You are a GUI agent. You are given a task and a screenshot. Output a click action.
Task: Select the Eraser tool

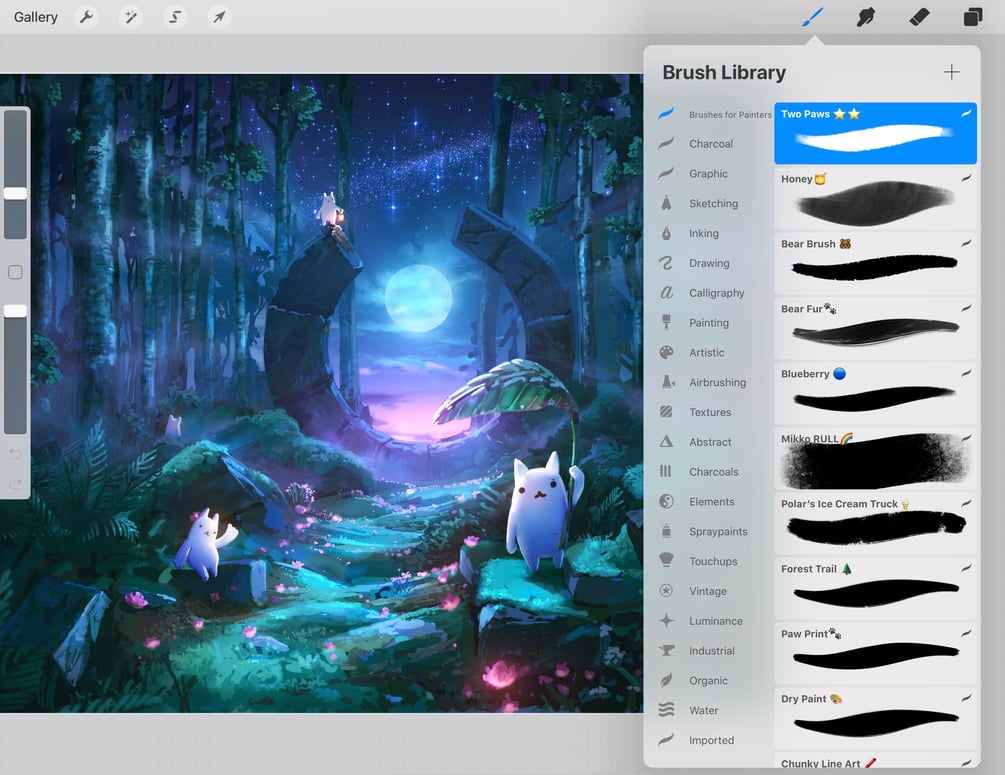click(x=919, y=17)
